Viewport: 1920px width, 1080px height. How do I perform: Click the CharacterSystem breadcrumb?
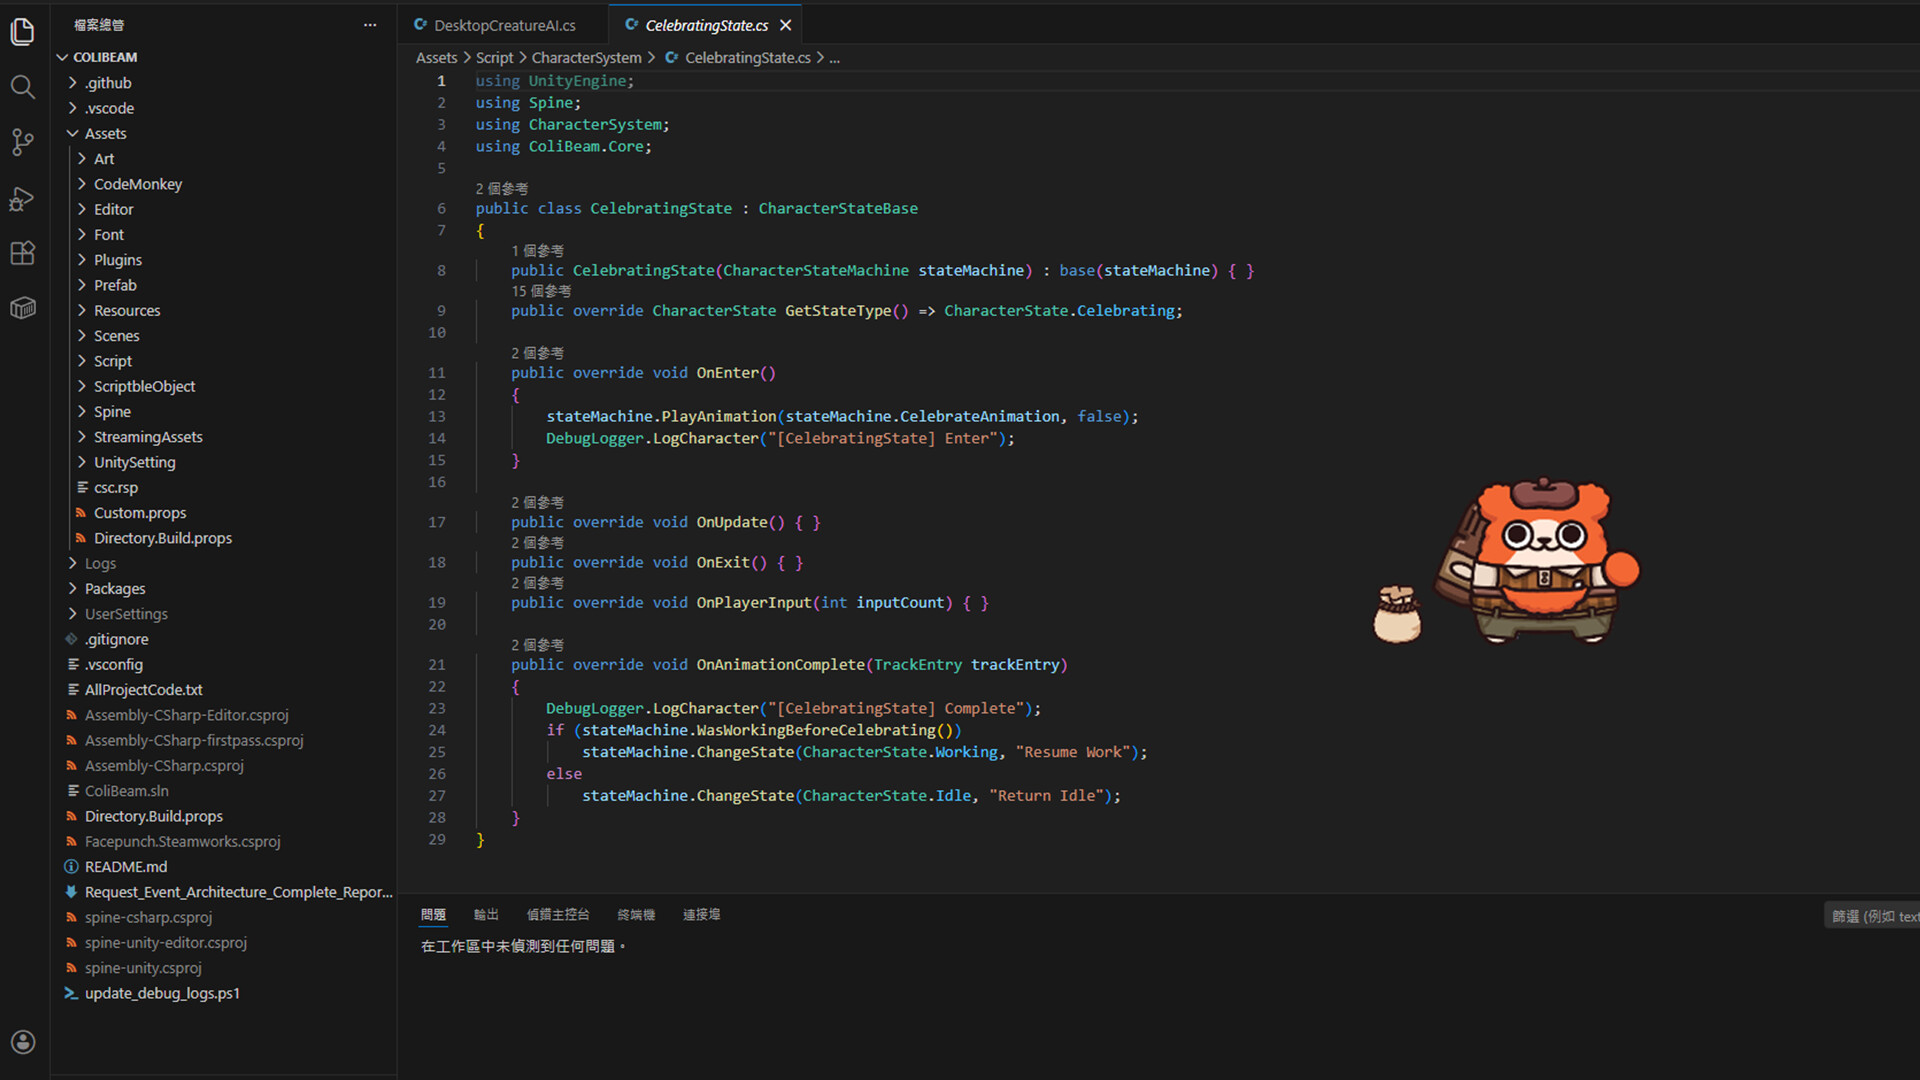coord(586,58)
